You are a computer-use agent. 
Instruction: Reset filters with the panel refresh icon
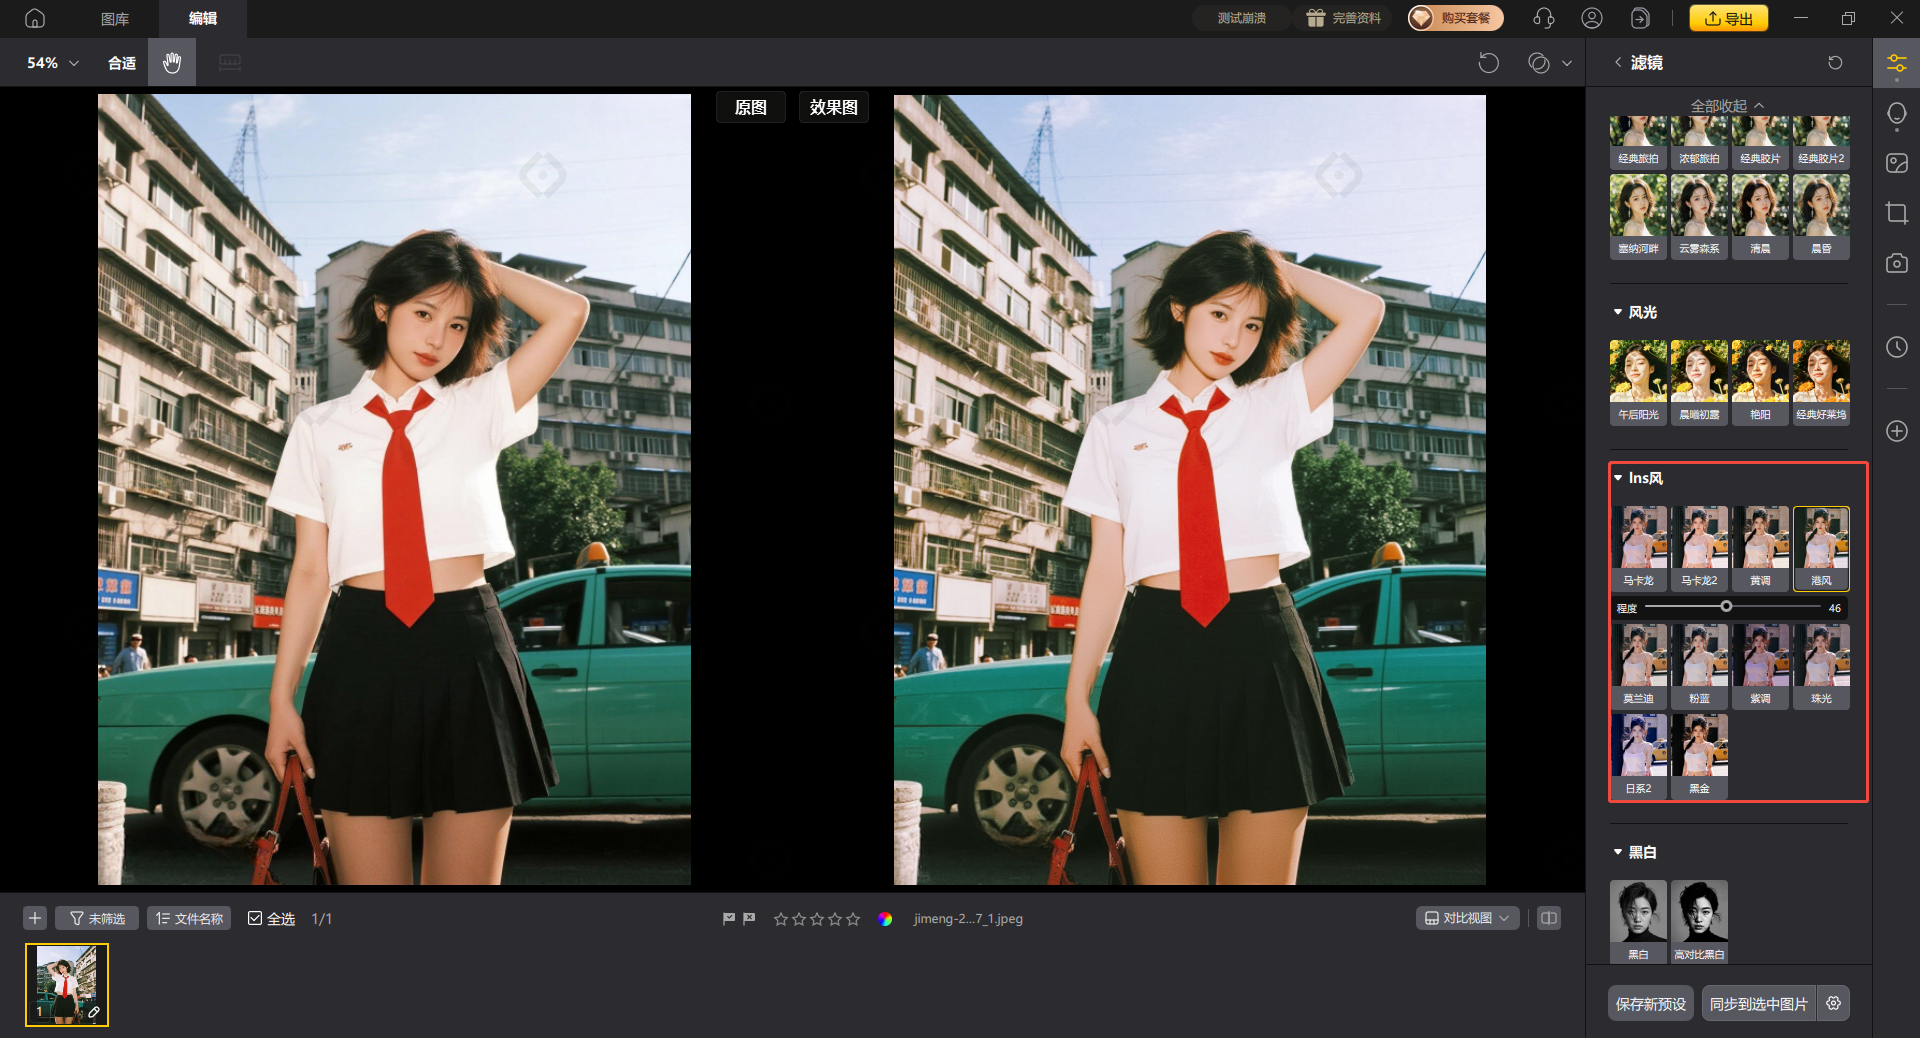click(x=1835, y=63)
